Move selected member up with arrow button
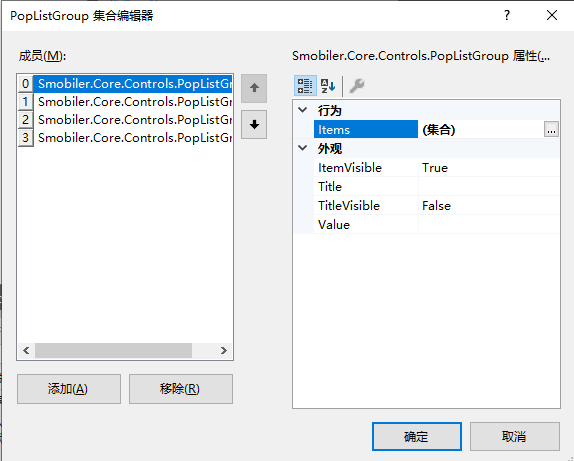 click(x=254, y=88)
